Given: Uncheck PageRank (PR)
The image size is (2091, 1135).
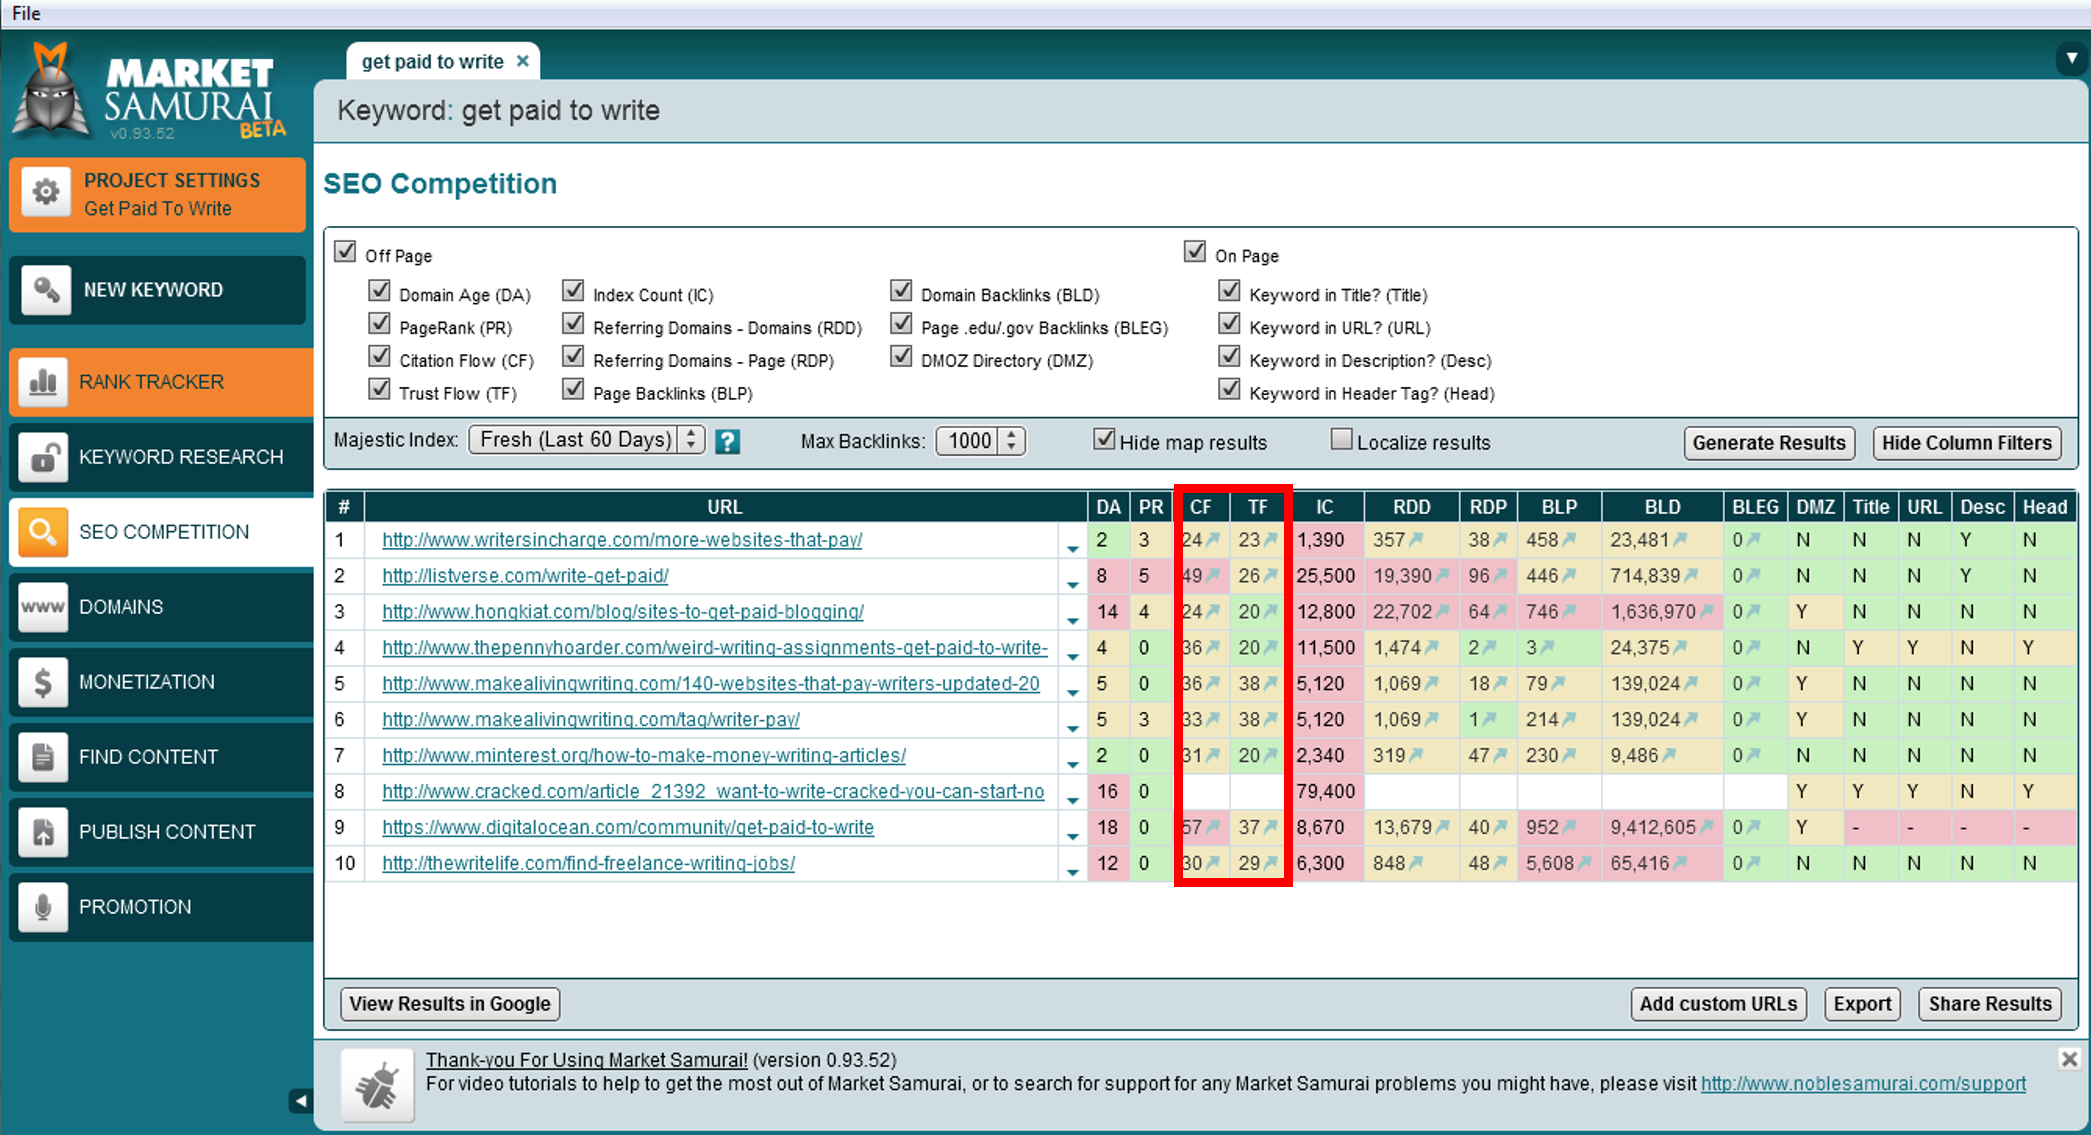Looking at the screenshot, I should coord(379,323).
